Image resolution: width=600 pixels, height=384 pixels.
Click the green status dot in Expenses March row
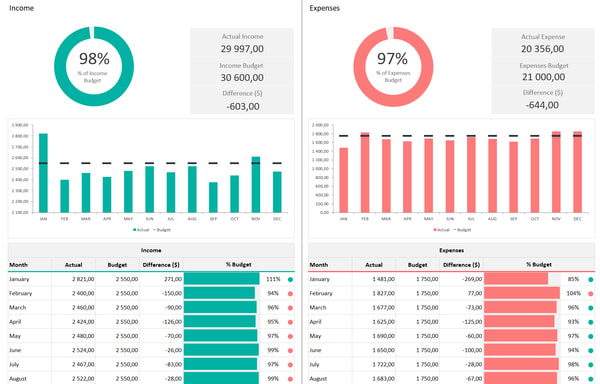point(591,308)
